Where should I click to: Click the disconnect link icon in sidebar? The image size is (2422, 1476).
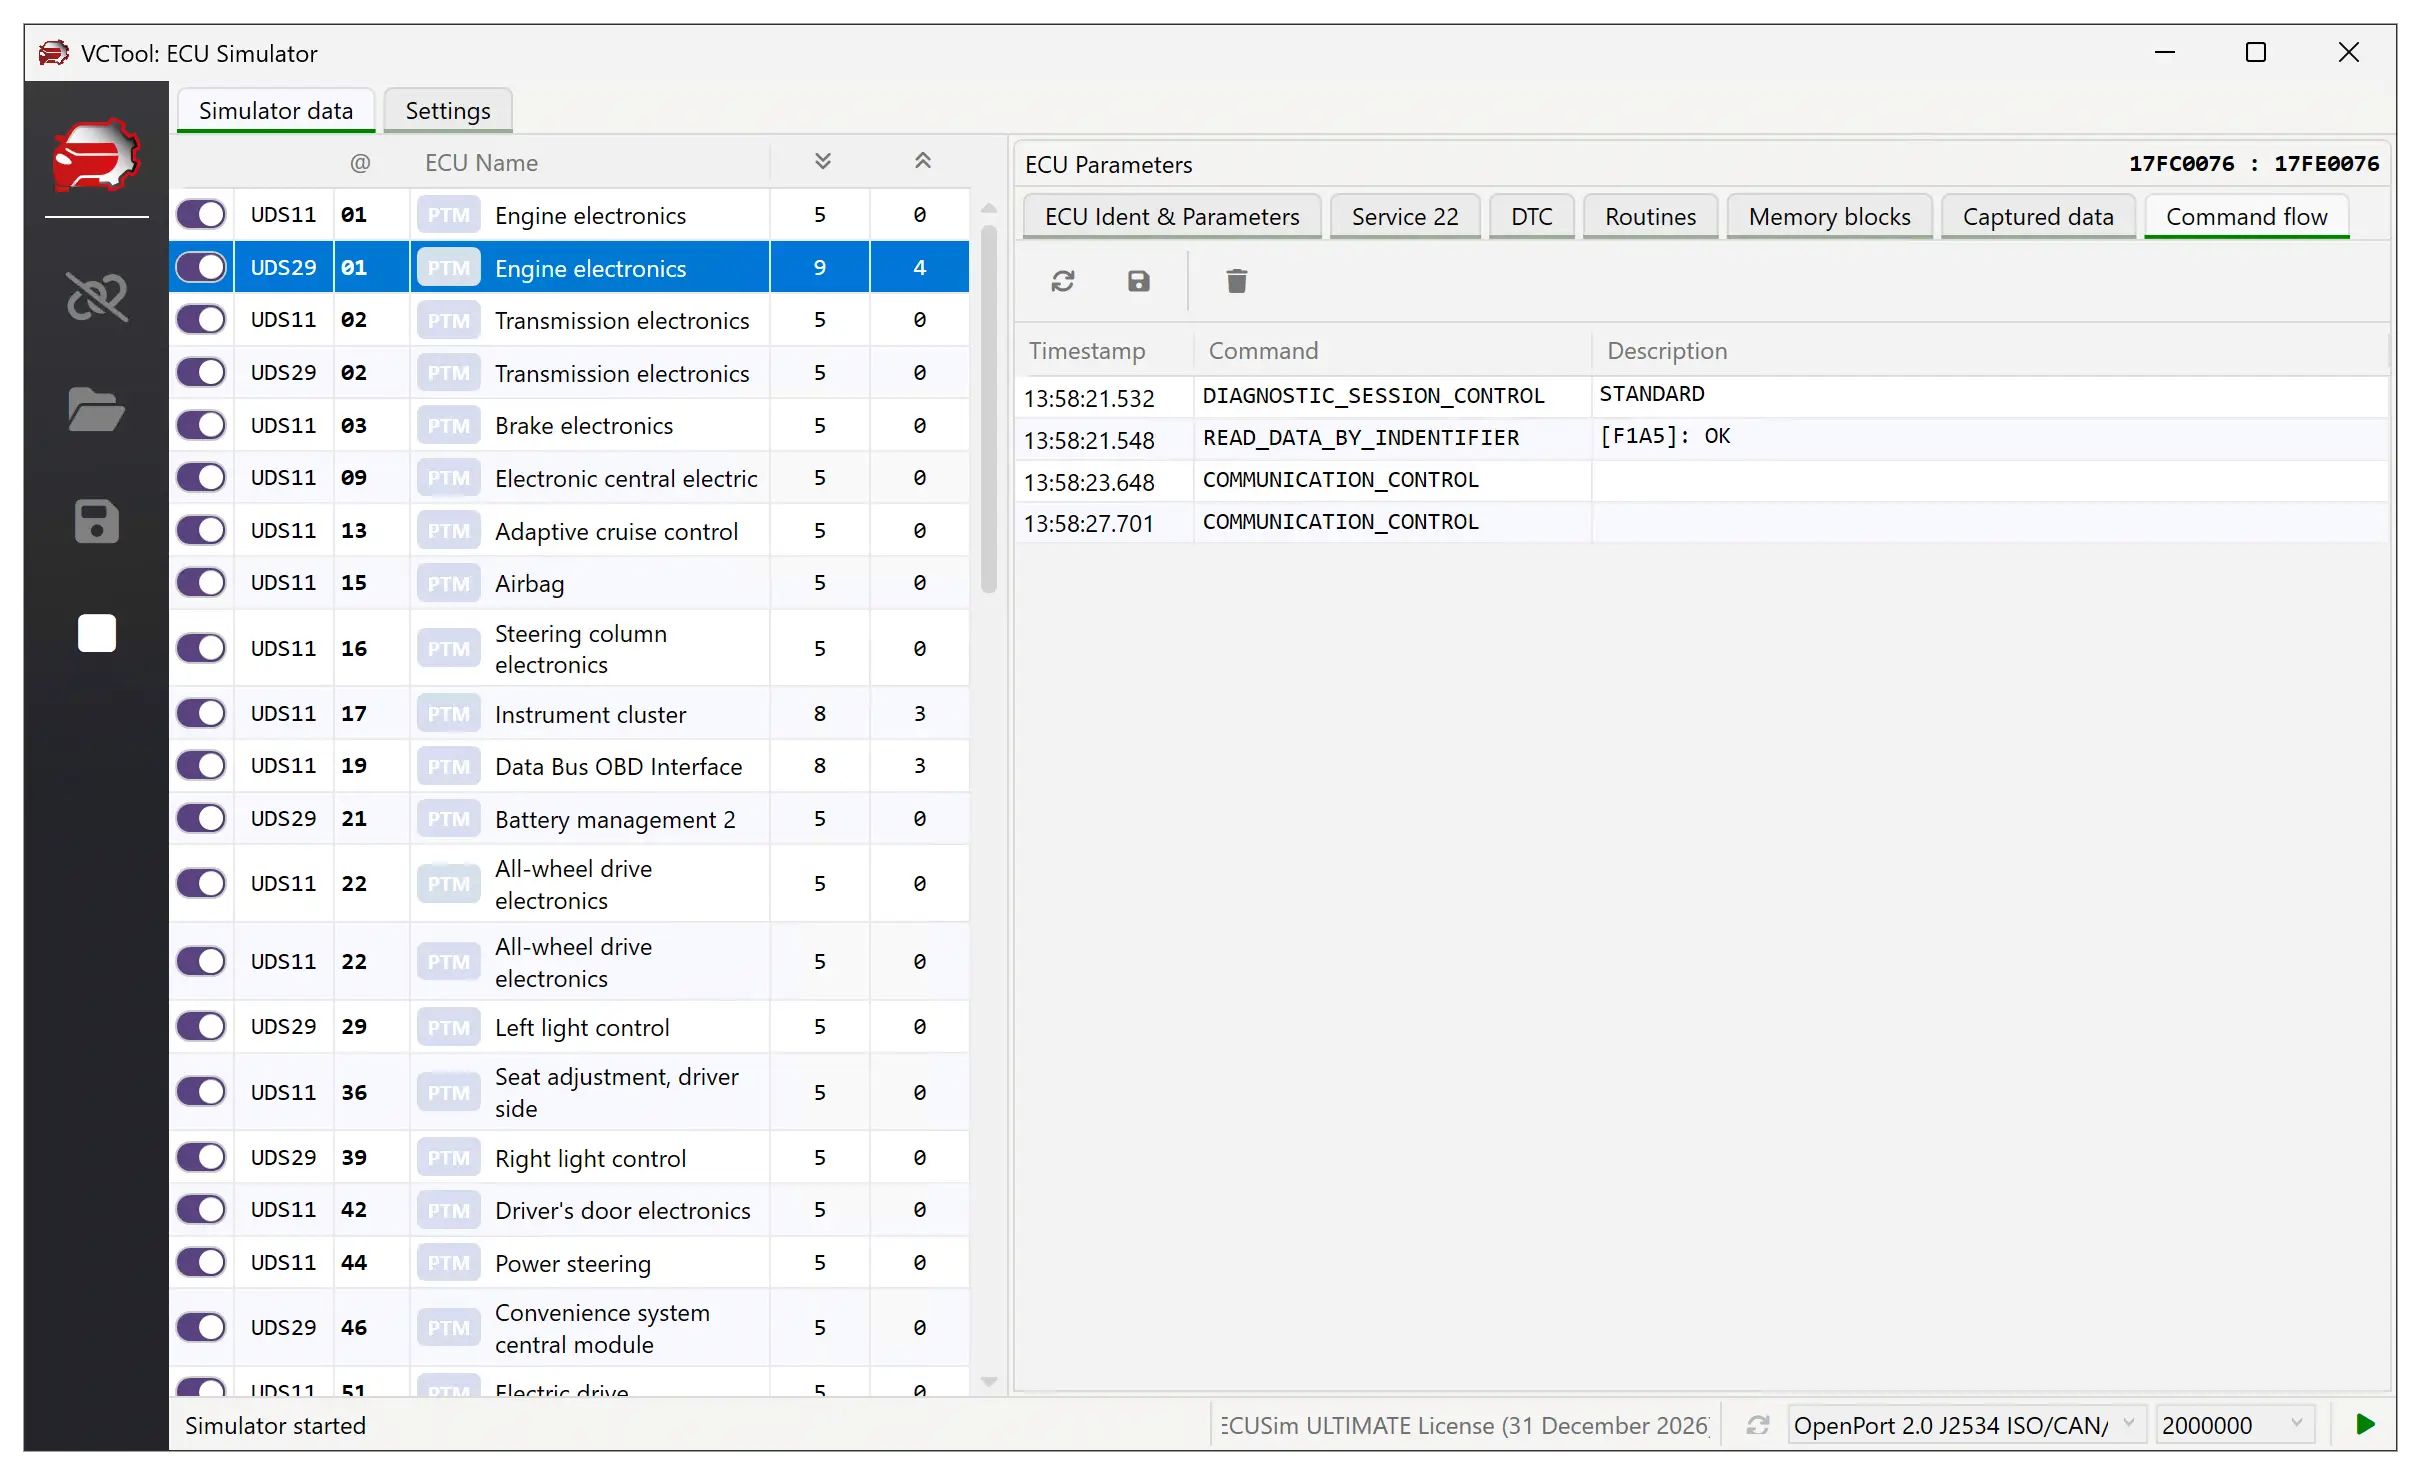[97, 297]
